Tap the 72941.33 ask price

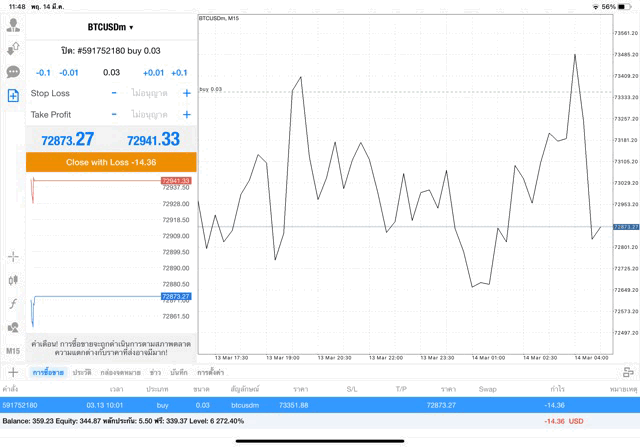click(153, 139)
